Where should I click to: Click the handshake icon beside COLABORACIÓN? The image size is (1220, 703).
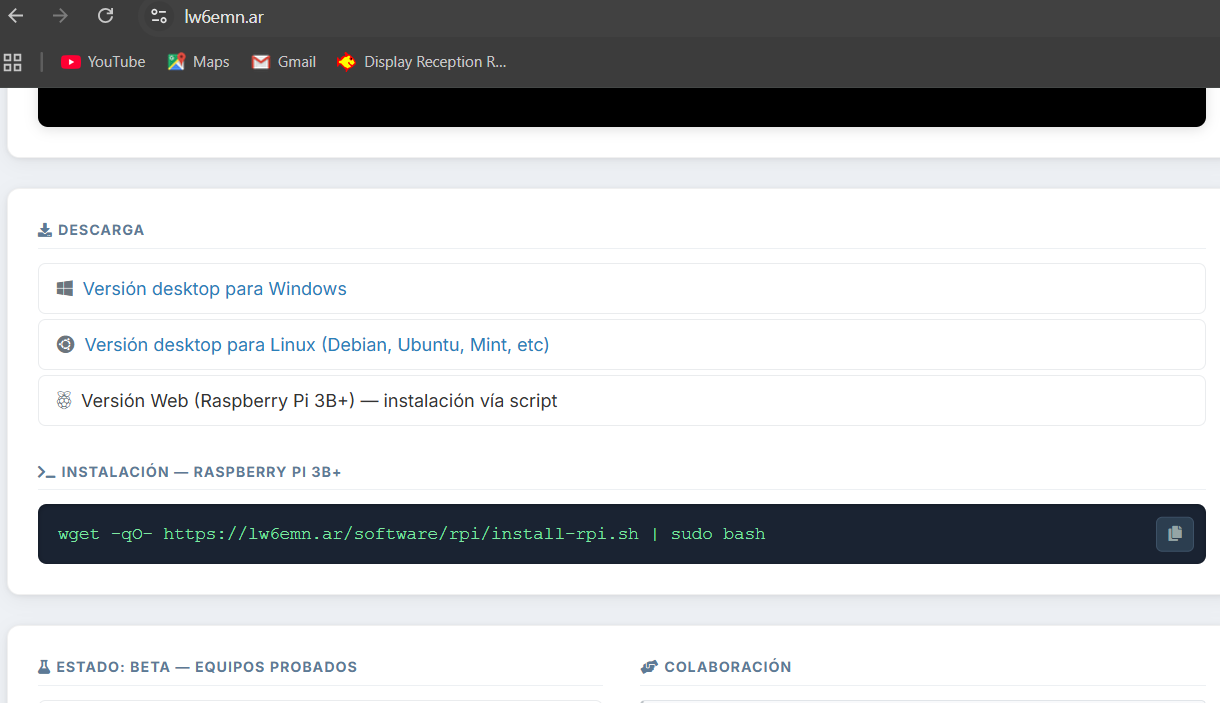point(649,667)
